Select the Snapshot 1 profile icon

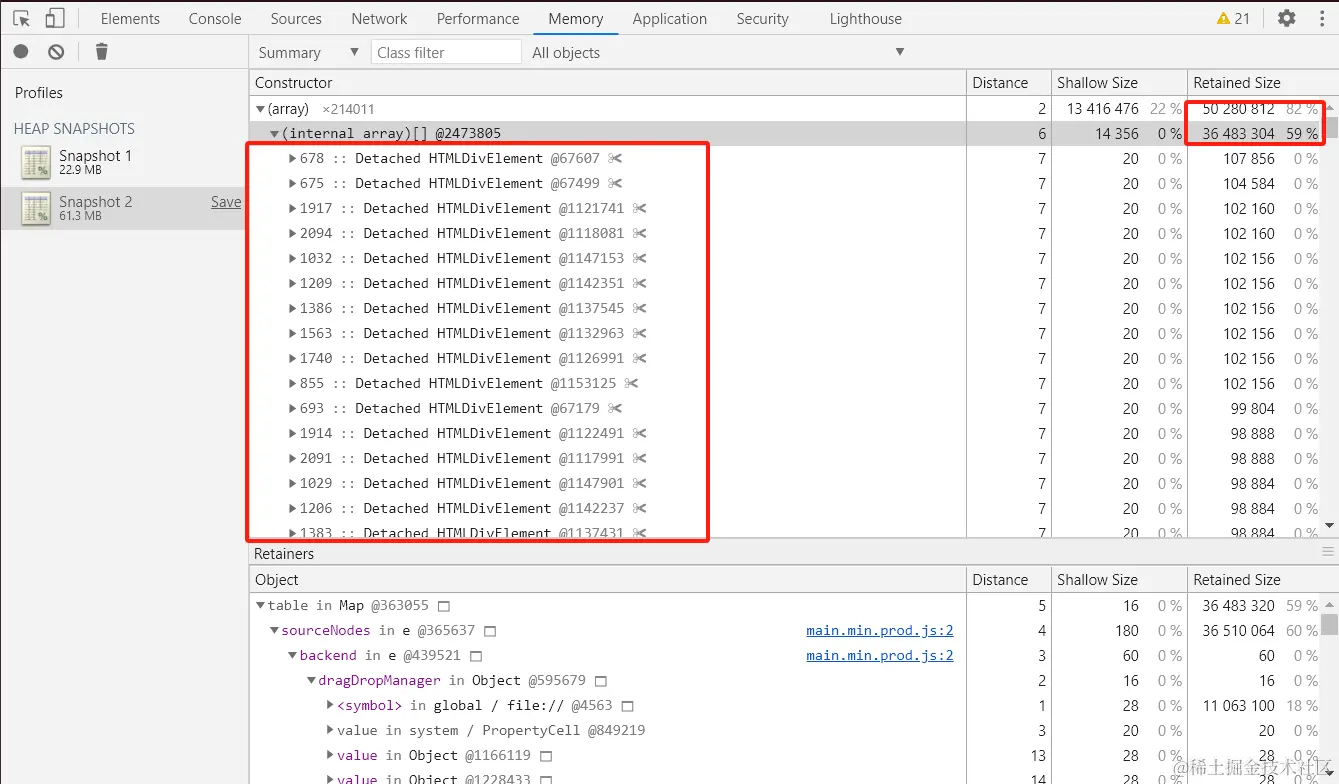[36, 162]
